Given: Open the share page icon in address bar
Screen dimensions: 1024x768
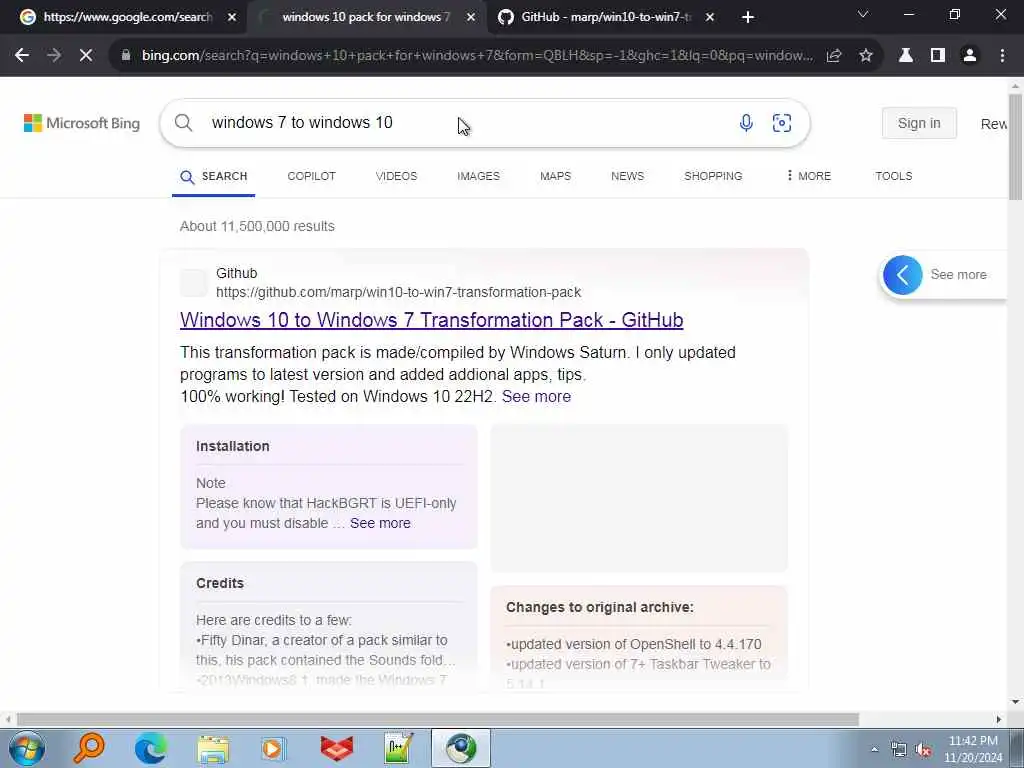Looking at the screenshot, I should [834, 56].
